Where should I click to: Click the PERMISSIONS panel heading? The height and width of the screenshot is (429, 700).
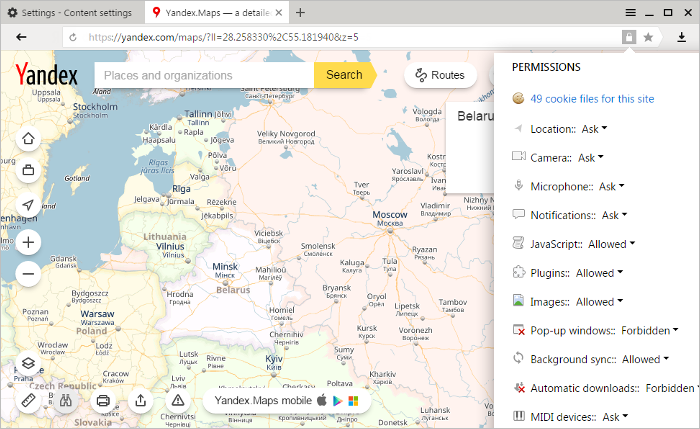tap(546, 67)
